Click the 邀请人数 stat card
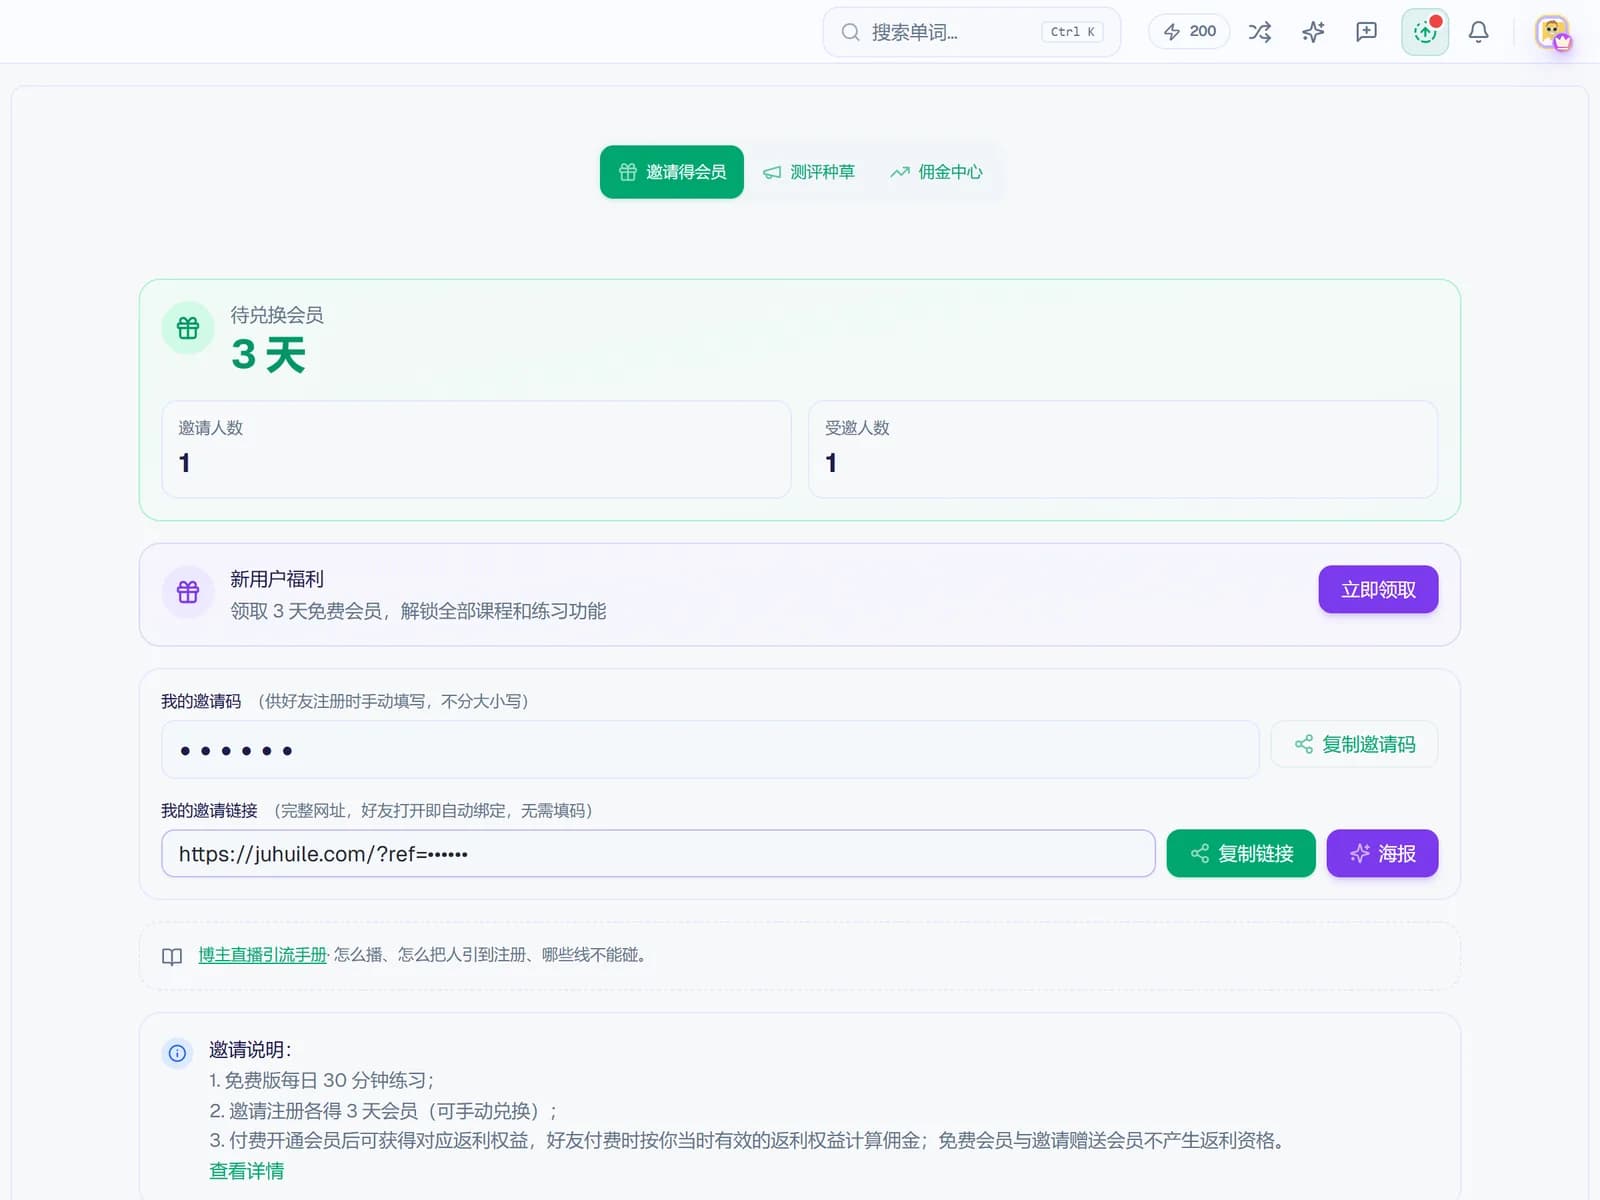The width and height of the screenshot is (1600, 1200). [x=476, y=449]
